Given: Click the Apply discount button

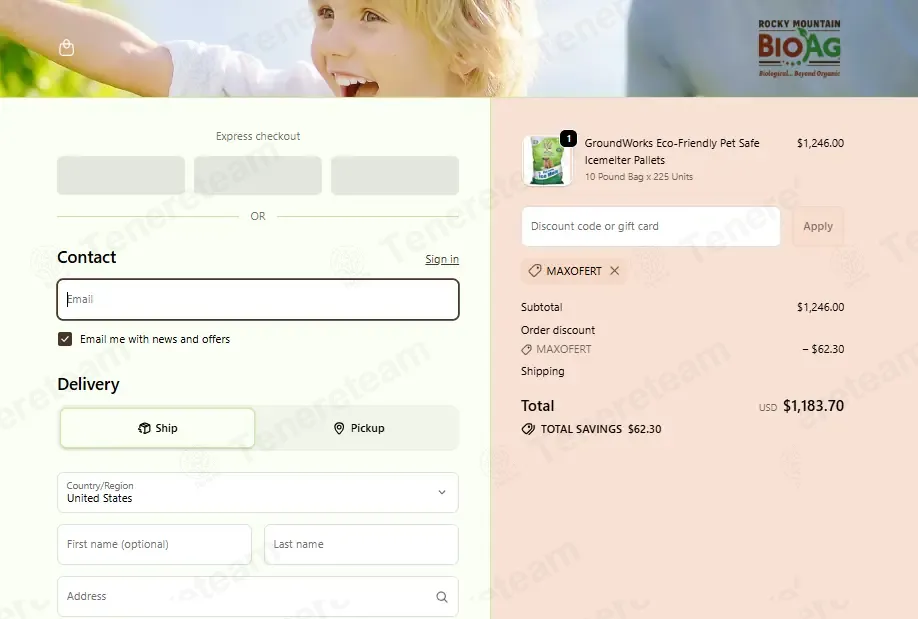Looking at the screenshot, I should tap(818, 226).
